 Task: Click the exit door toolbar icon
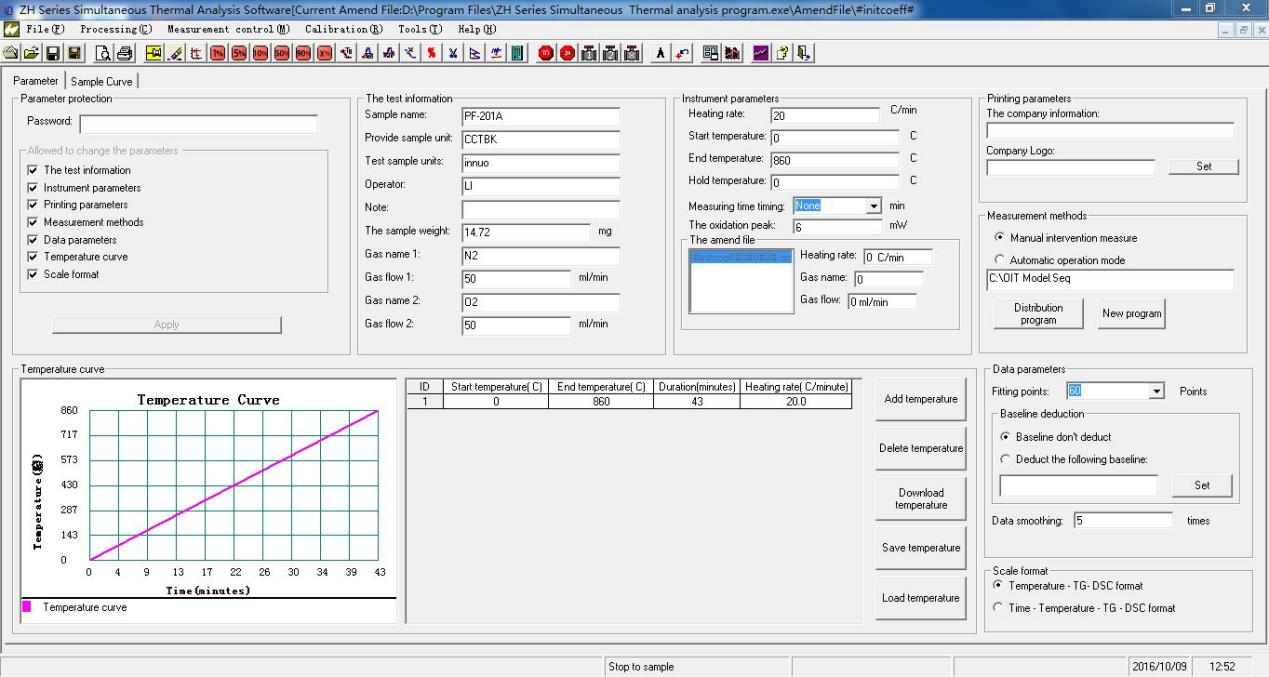tap(804, 50)
